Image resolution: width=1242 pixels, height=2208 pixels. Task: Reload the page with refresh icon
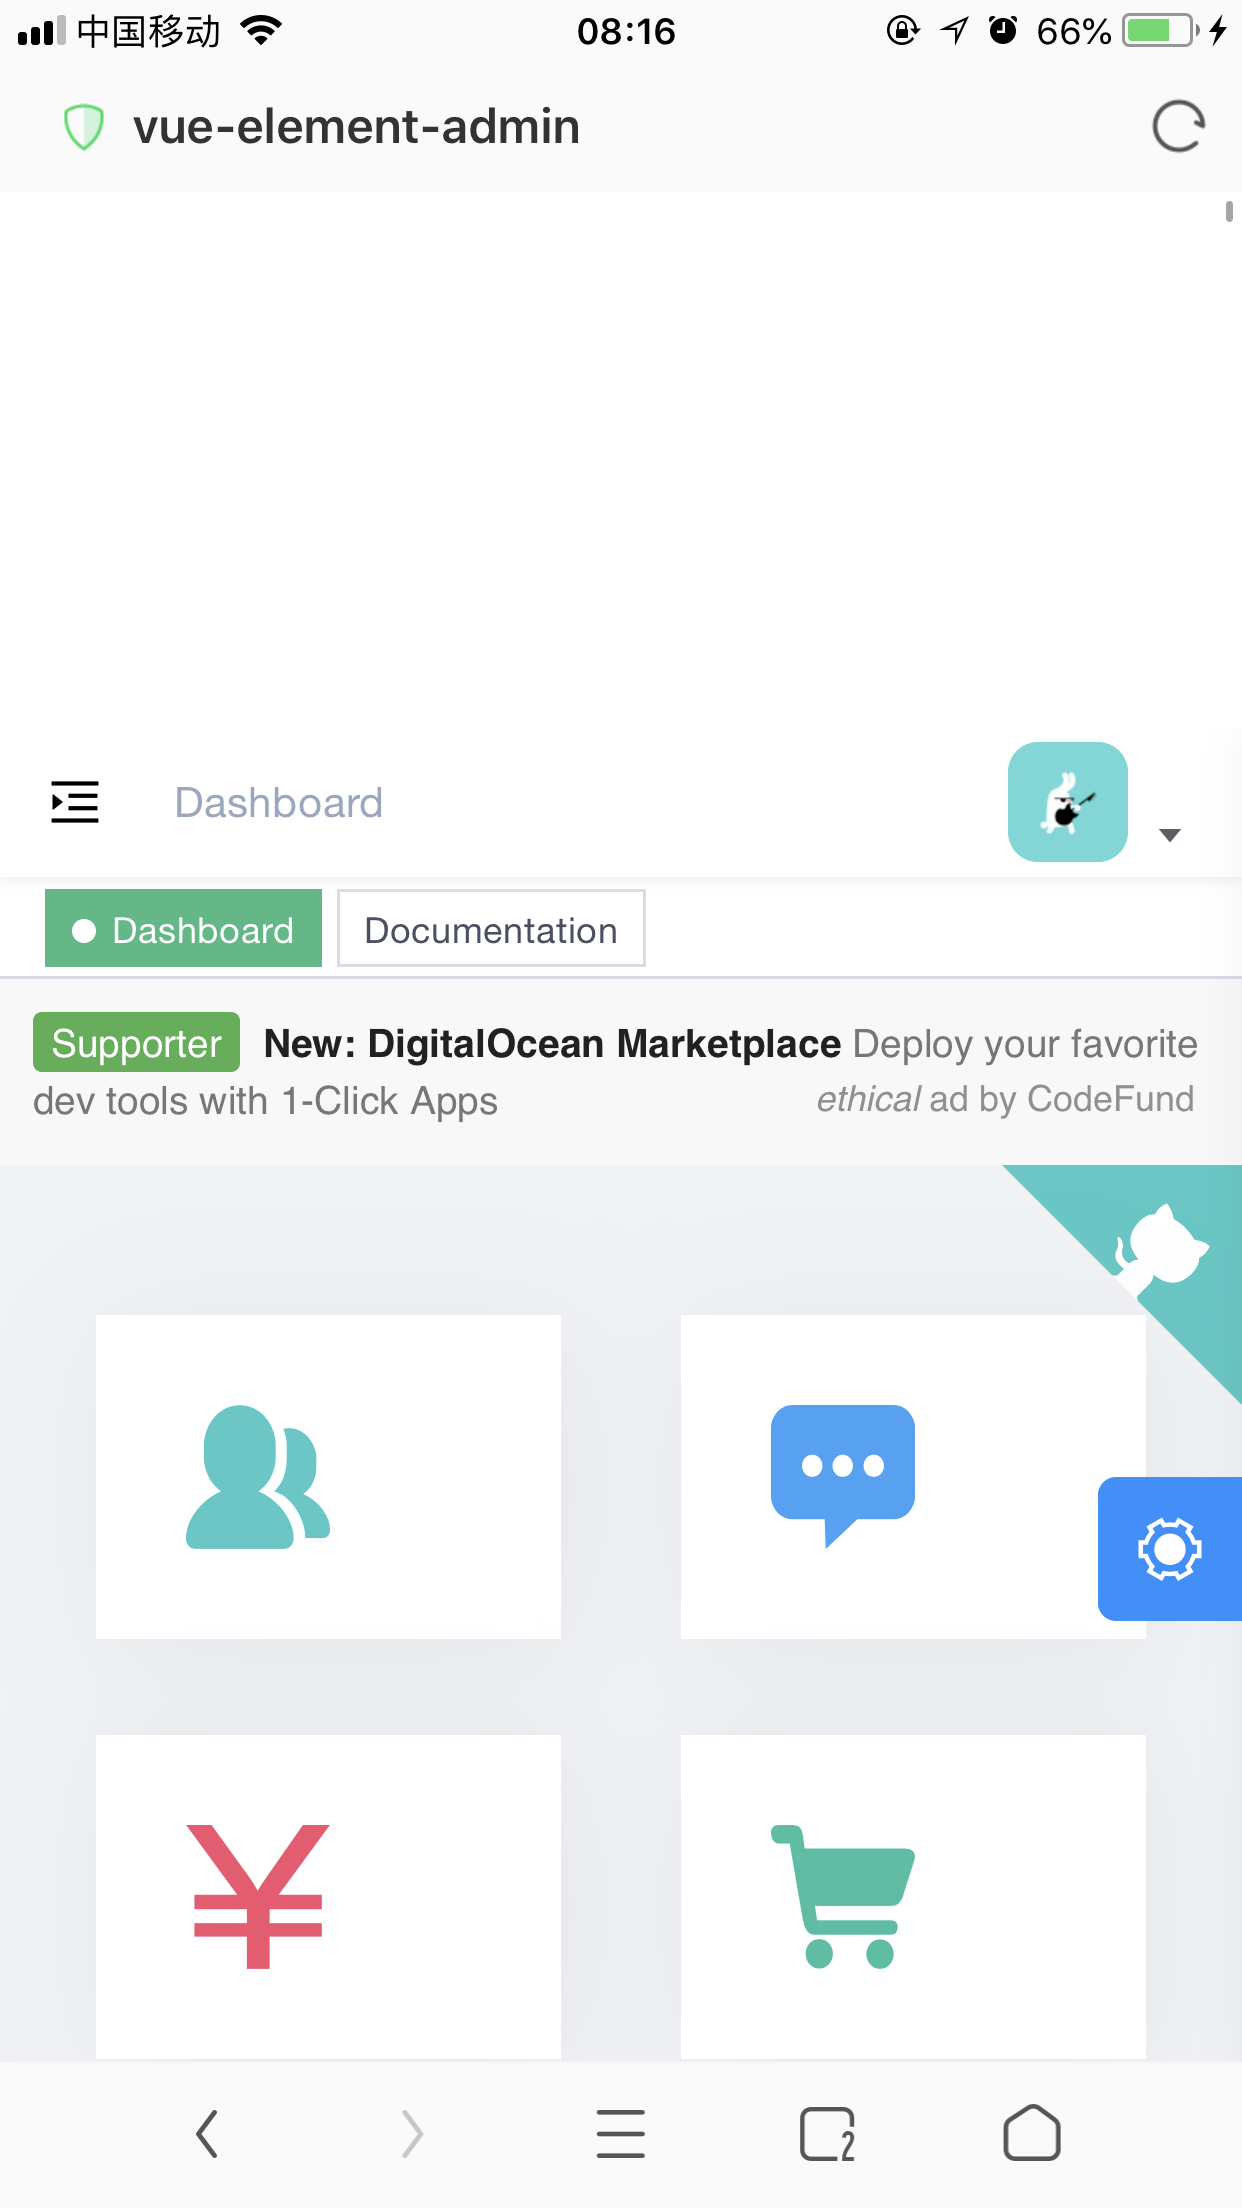pos(1178,127)
